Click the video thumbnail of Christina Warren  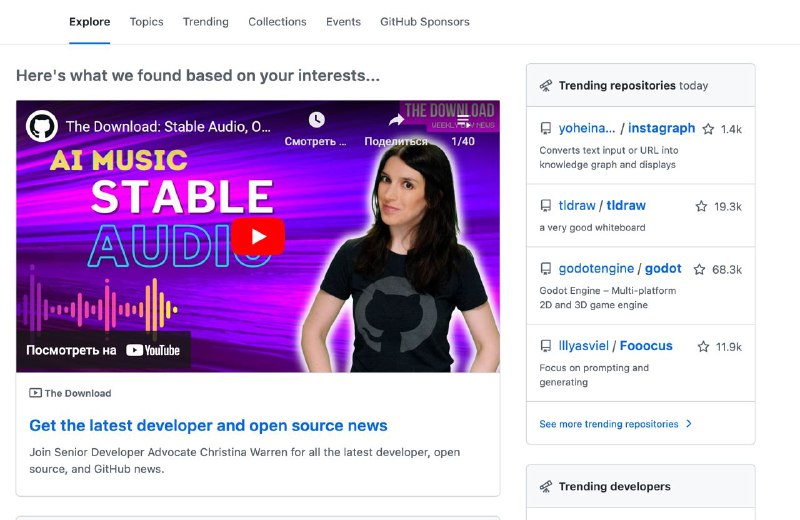point(258,236)
